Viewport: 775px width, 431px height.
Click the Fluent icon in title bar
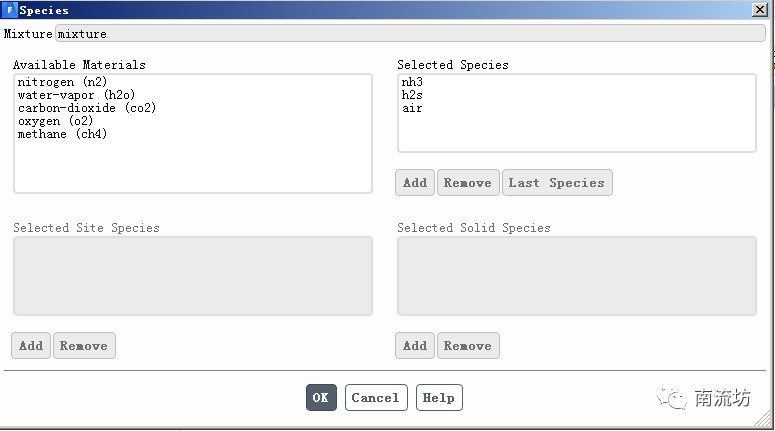pos(10,10)
